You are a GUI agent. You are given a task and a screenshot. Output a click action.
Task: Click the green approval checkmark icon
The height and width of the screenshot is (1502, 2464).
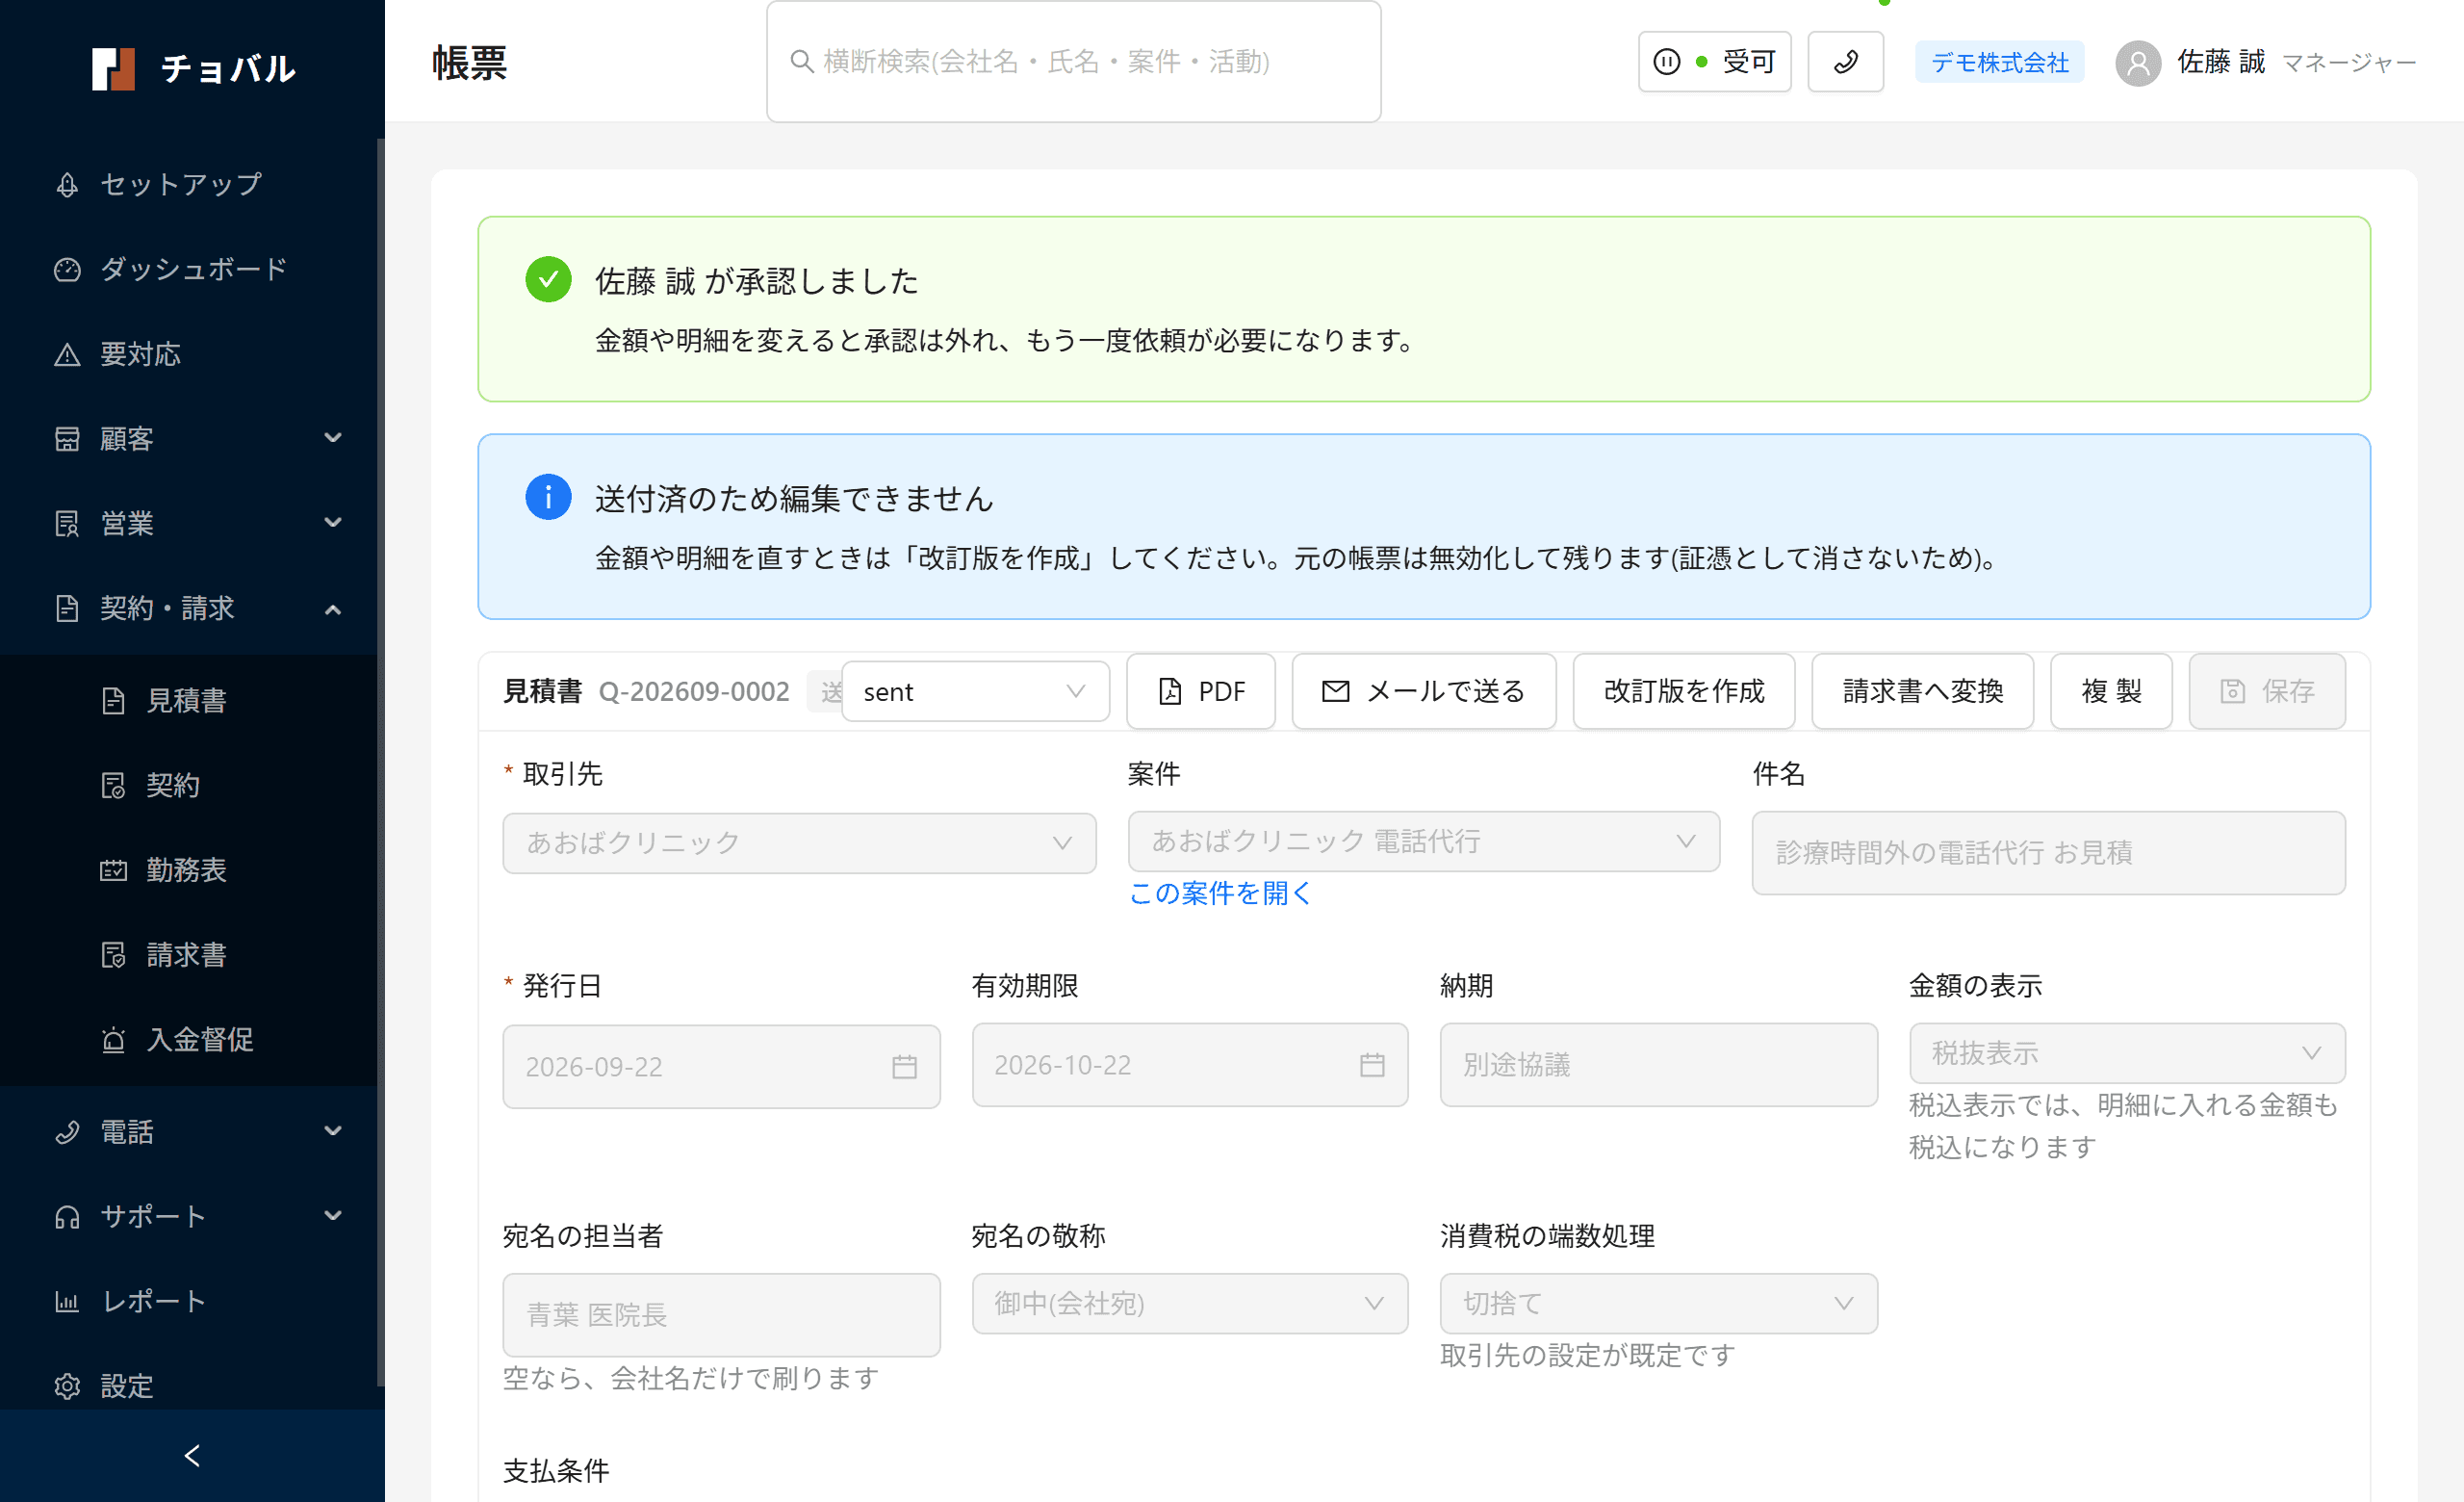coord(548,280)
